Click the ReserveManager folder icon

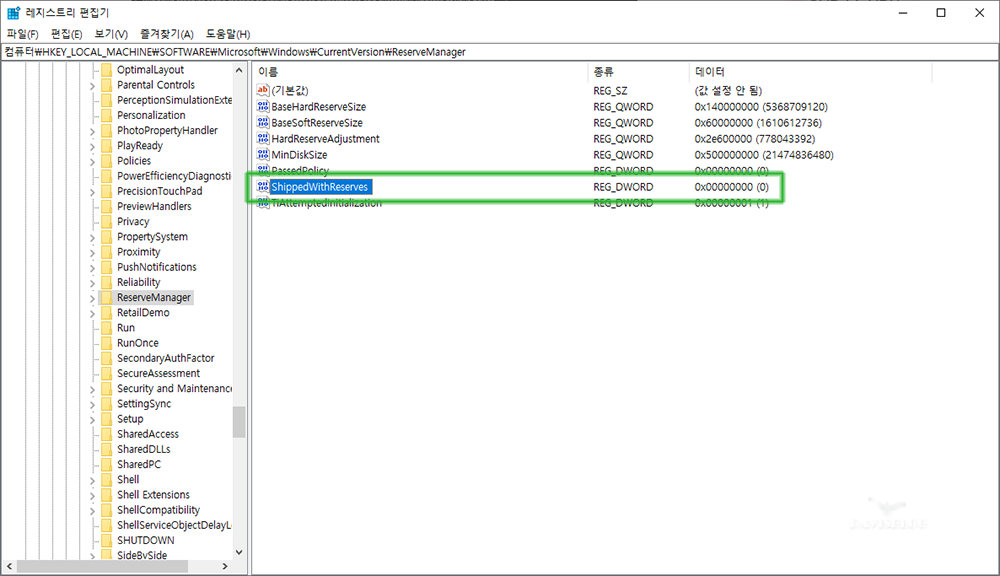107,297
